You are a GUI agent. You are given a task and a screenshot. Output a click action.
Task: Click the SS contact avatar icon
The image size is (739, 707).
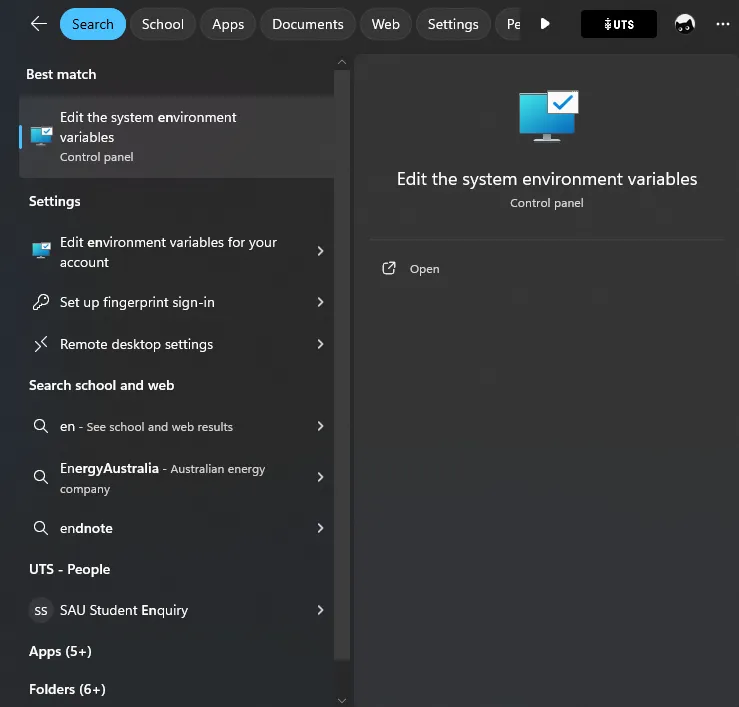(41, 610)
